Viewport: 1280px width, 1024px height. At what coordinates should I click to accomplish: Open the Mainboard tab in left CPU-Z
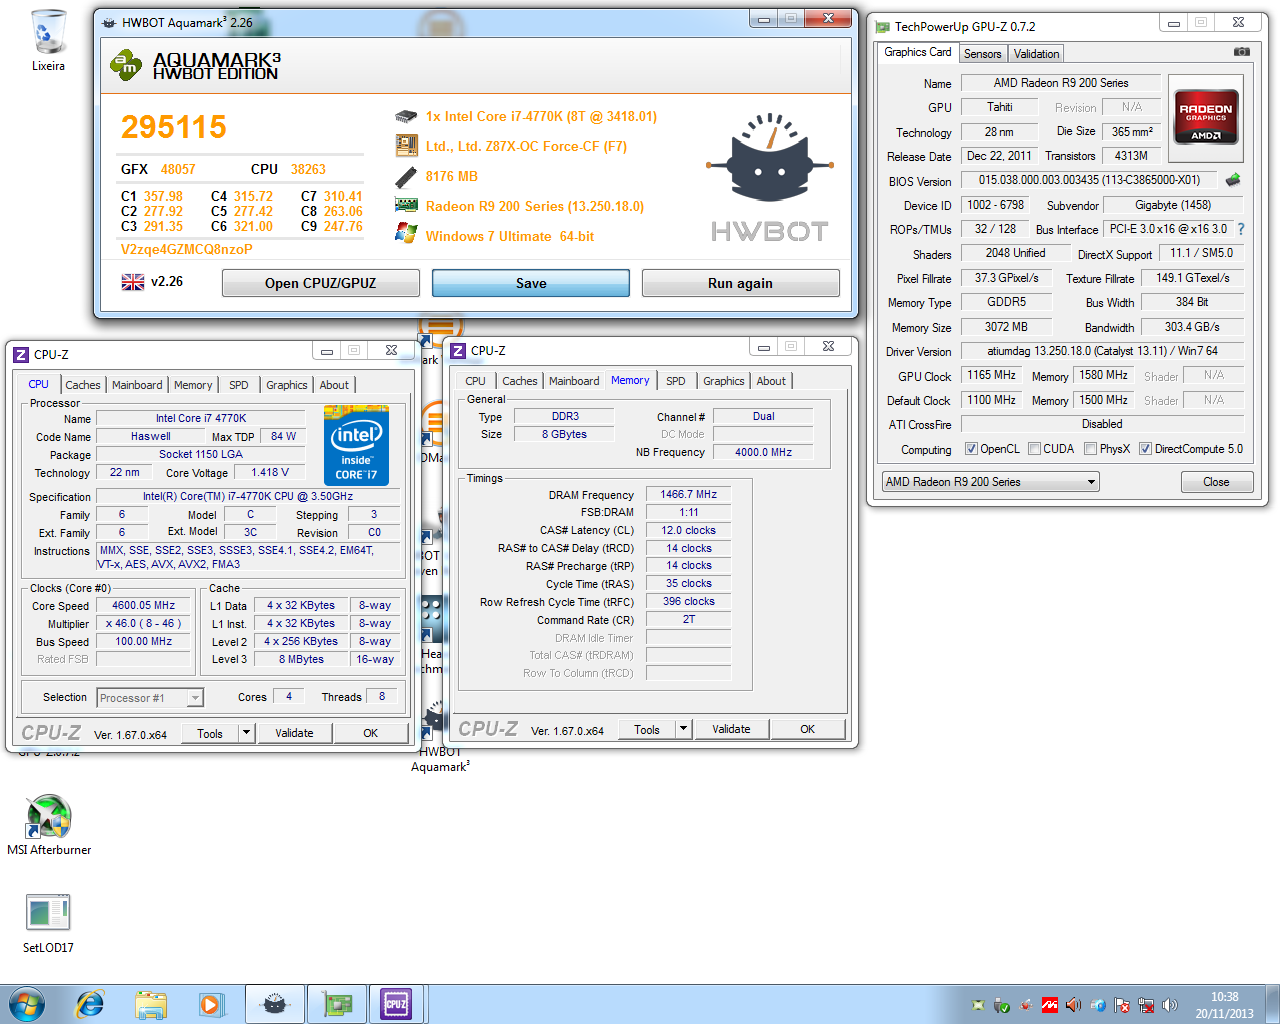(137, 385)
